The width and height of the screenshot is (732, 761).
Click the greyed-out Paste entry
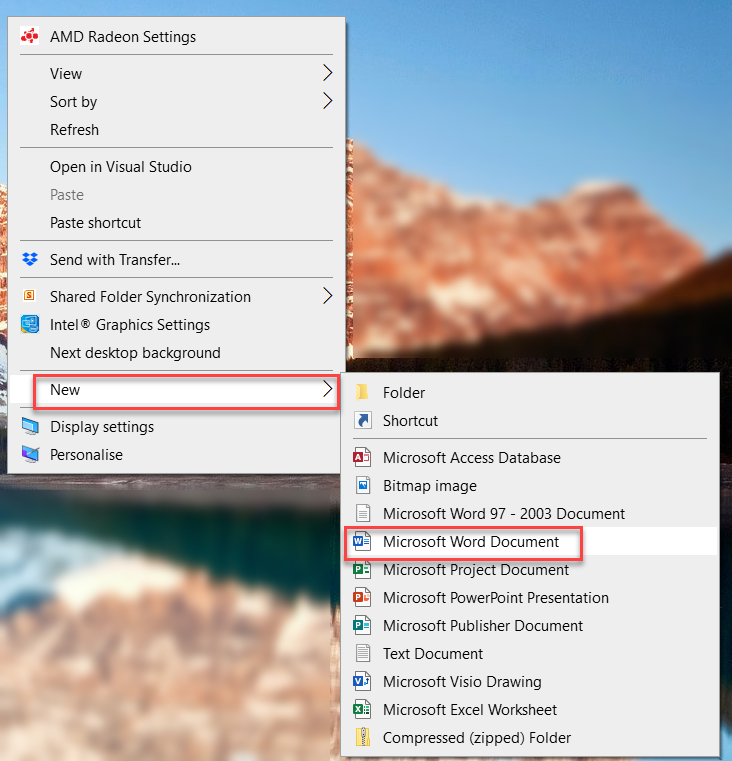pyautogui.click(x=176, y=195)
